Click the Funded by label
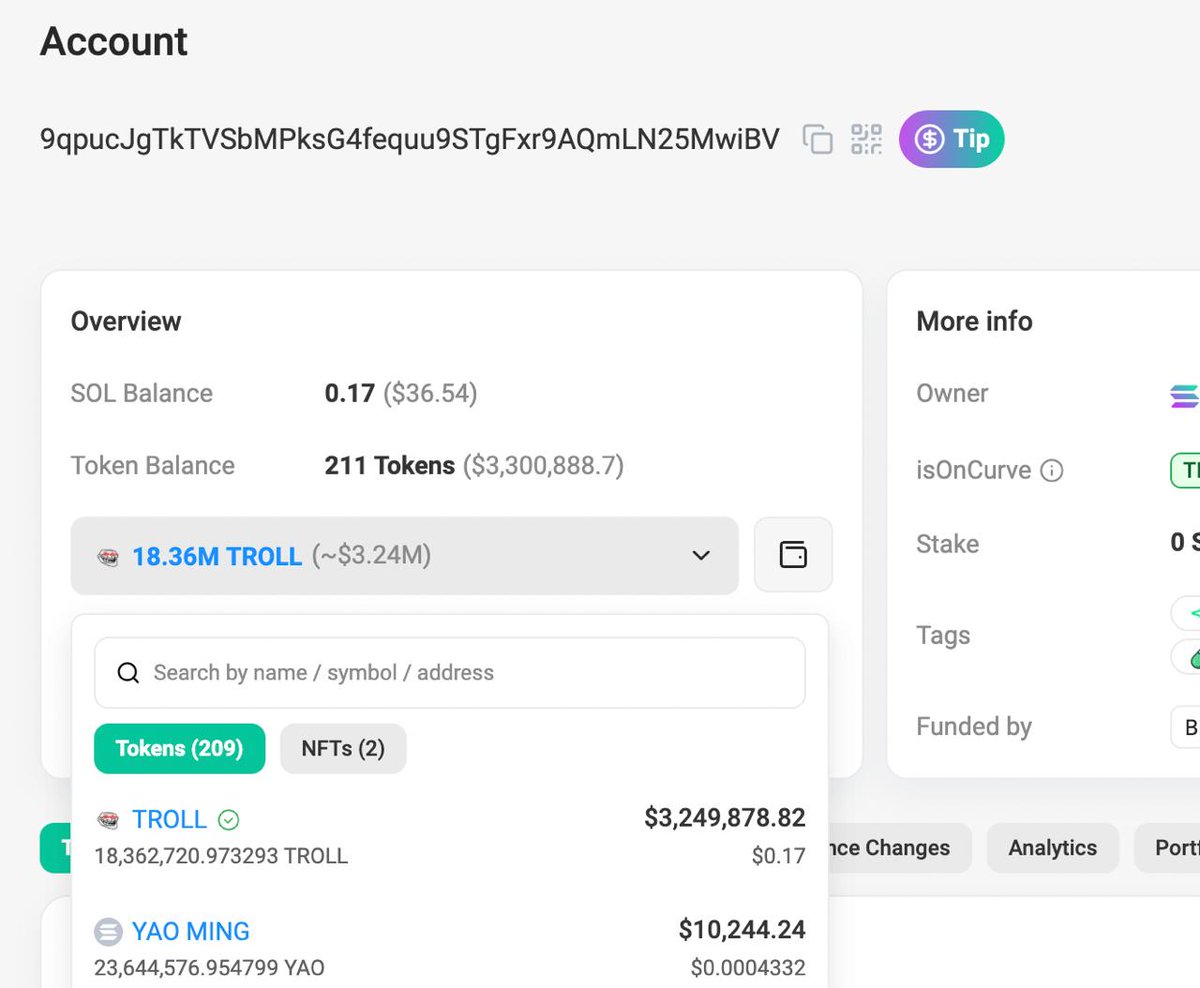 click(974, 727)
